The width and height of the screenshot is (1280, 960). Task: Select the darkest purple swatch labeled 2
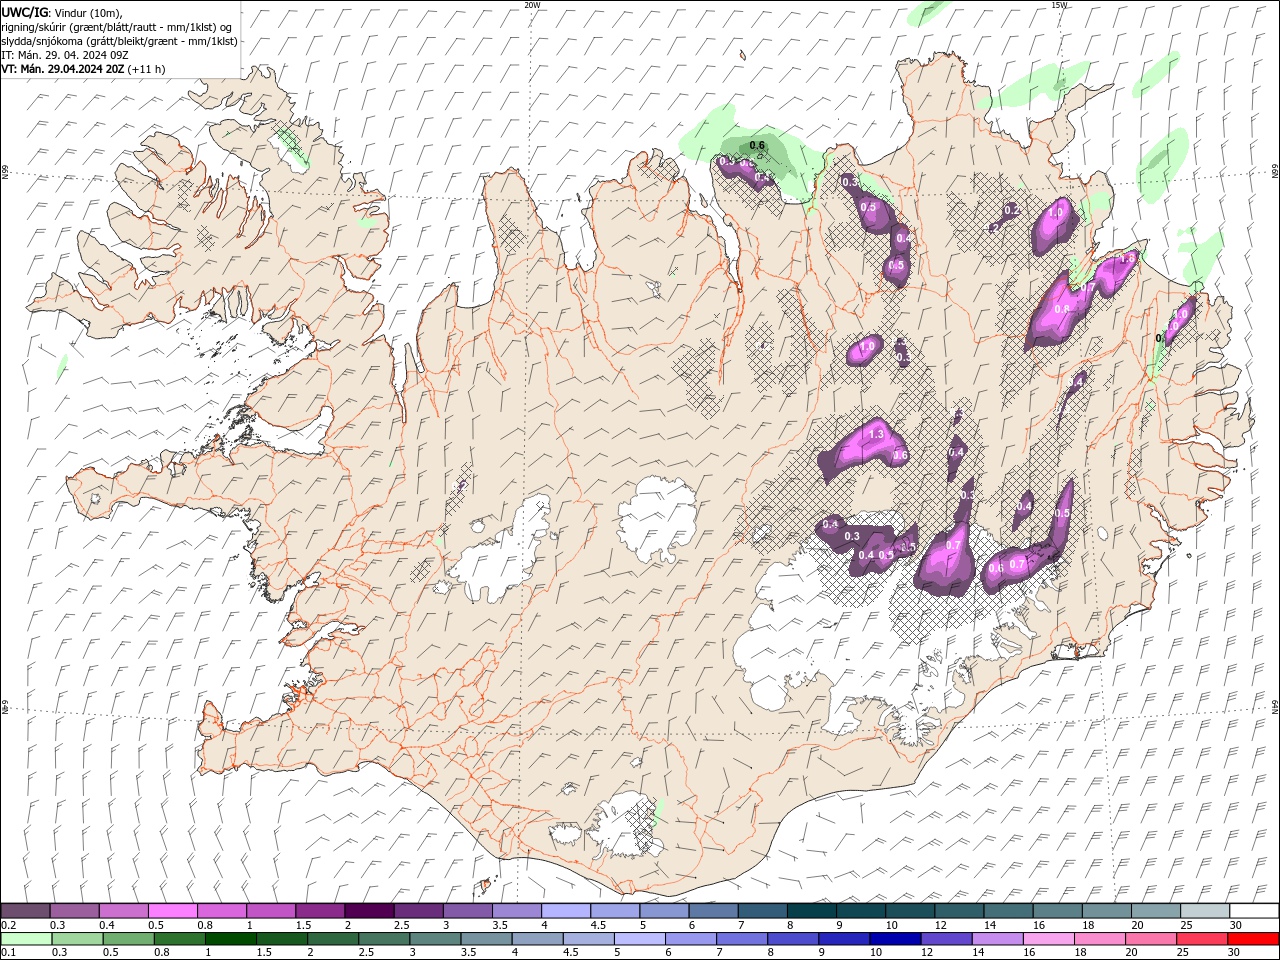click(368, 911)
